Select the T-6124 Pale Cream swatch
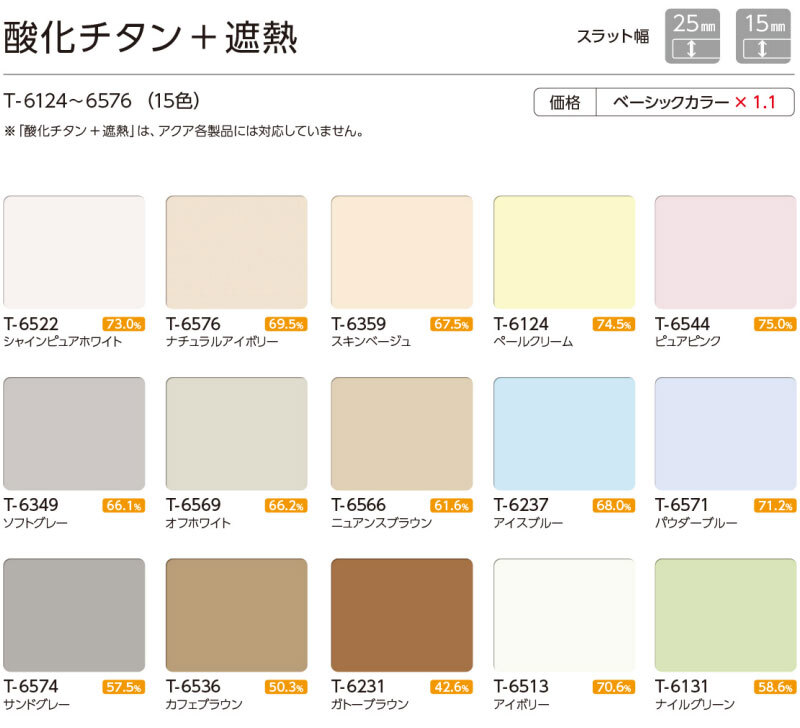Viewport: 800px width, 728px height. tap(564, 251)
